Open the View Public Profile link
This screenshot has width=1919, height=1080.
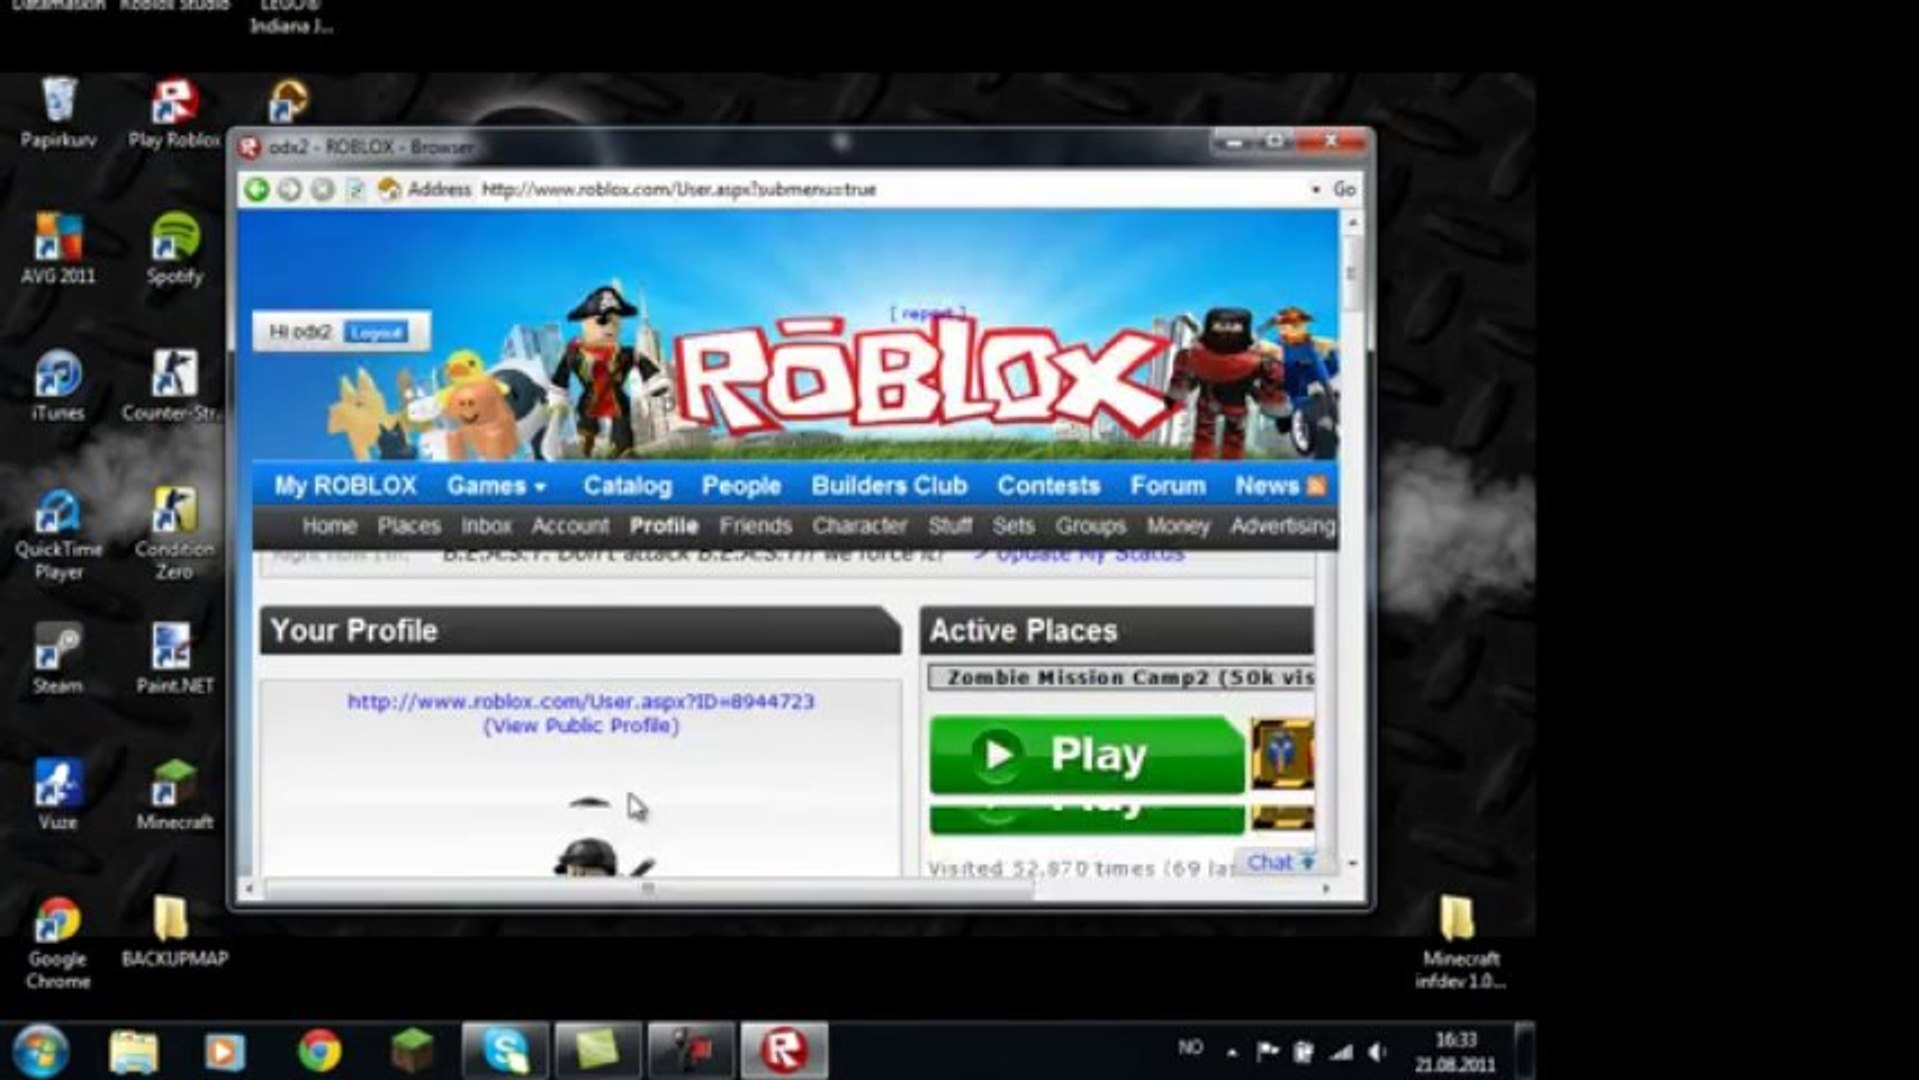click(579, 726)
